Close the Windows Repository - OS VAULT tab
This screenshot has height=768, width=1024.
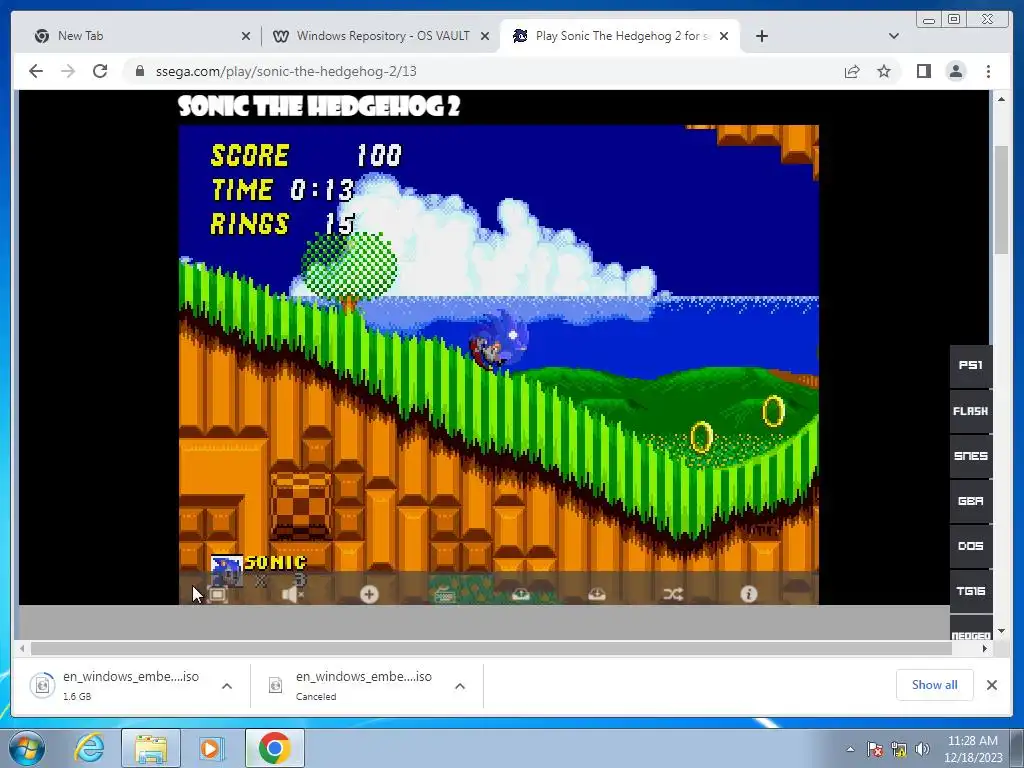pos(485,37)
